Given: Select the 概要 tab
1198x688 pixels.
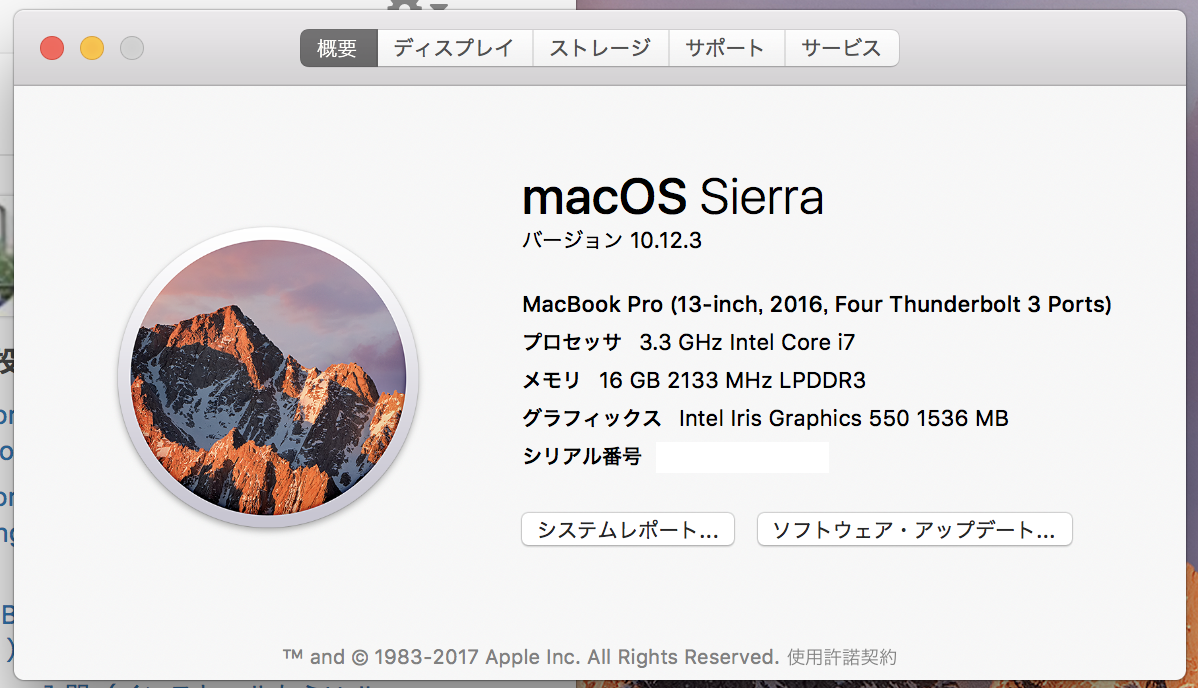Looking at the screenshot, I should point(338,48).
